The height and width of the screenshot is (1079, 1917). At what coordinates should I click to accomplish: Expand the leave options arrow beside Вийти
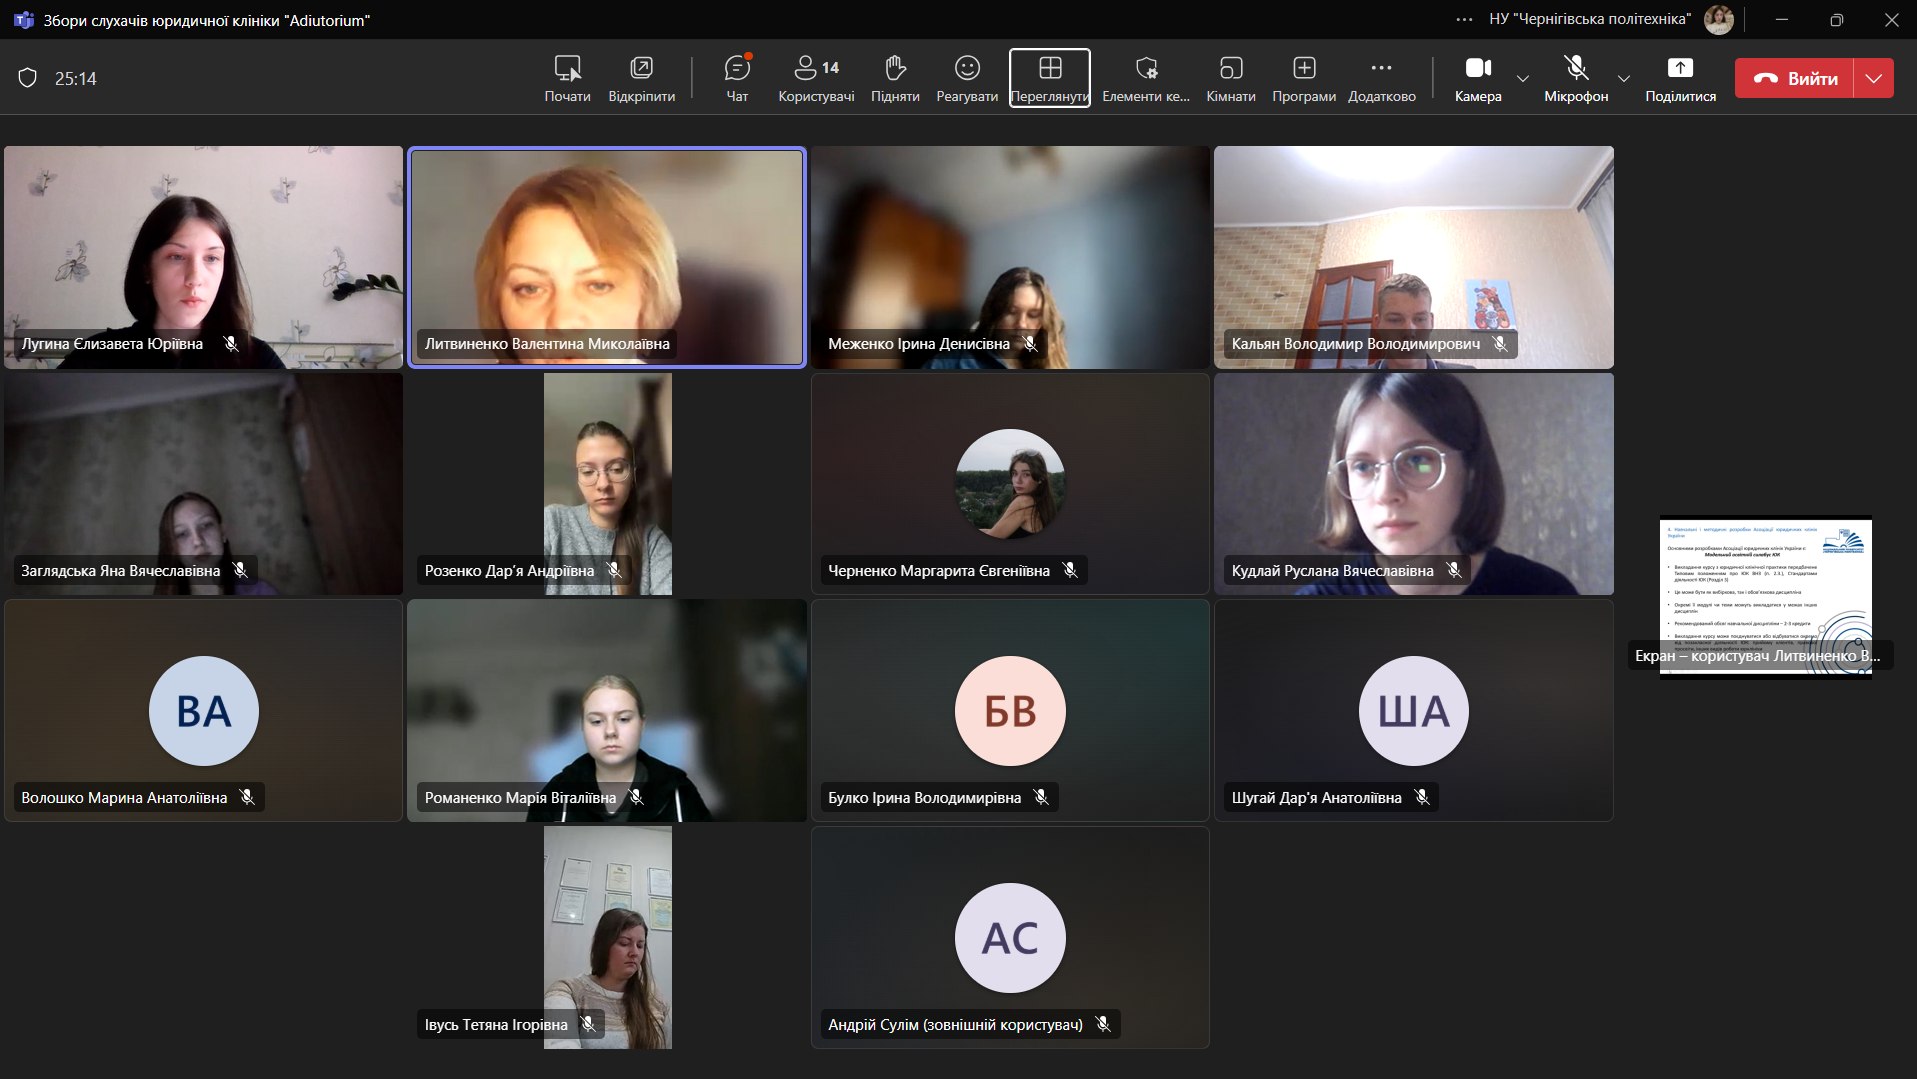(x=1874, y=78)
